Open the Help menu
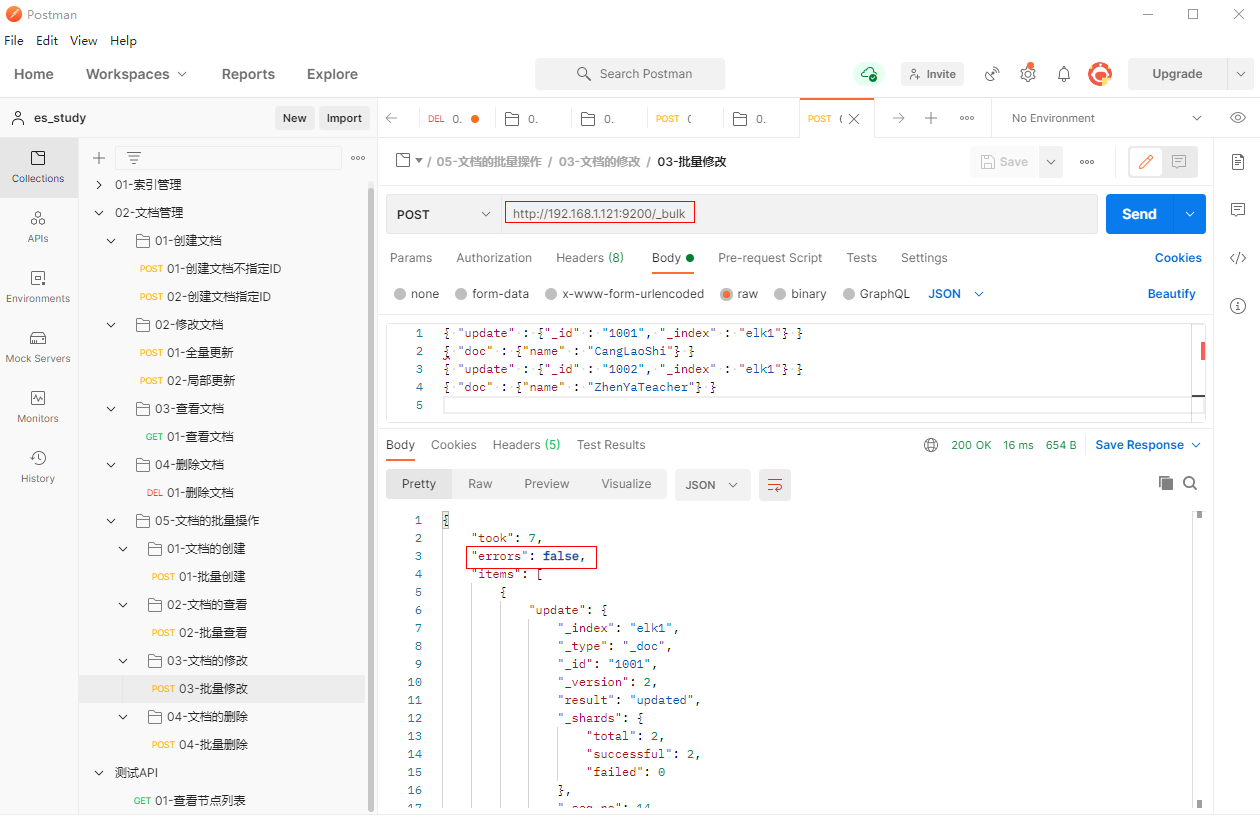The height and width of the screenshot is (817, 1260). click(123, 41)
